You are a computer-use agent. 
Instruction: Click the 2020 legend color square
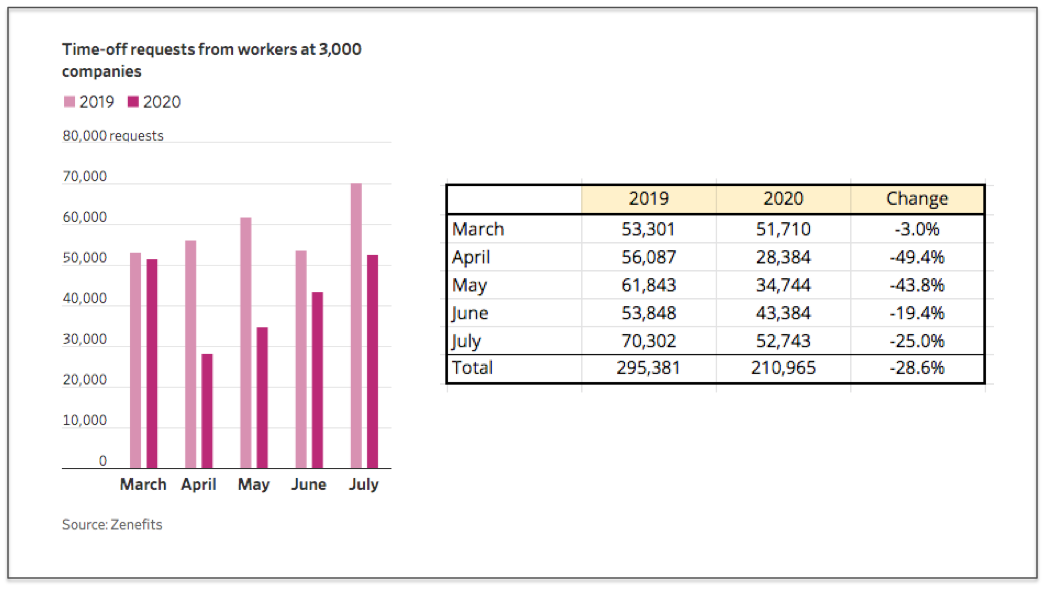[133, 102]
